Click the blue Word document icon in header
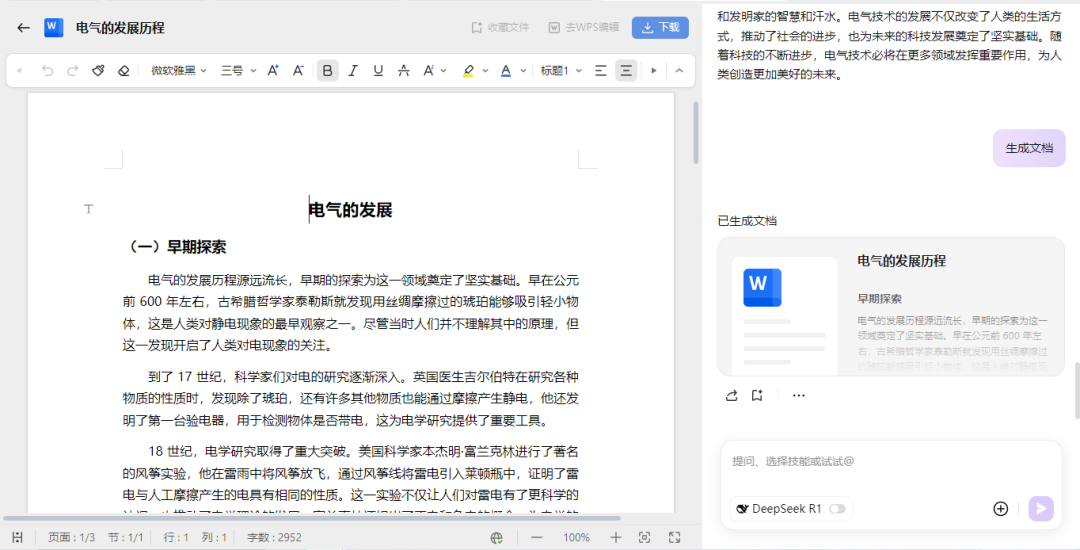The width and height of the screenshot is (1080, 550). point(53,28)
